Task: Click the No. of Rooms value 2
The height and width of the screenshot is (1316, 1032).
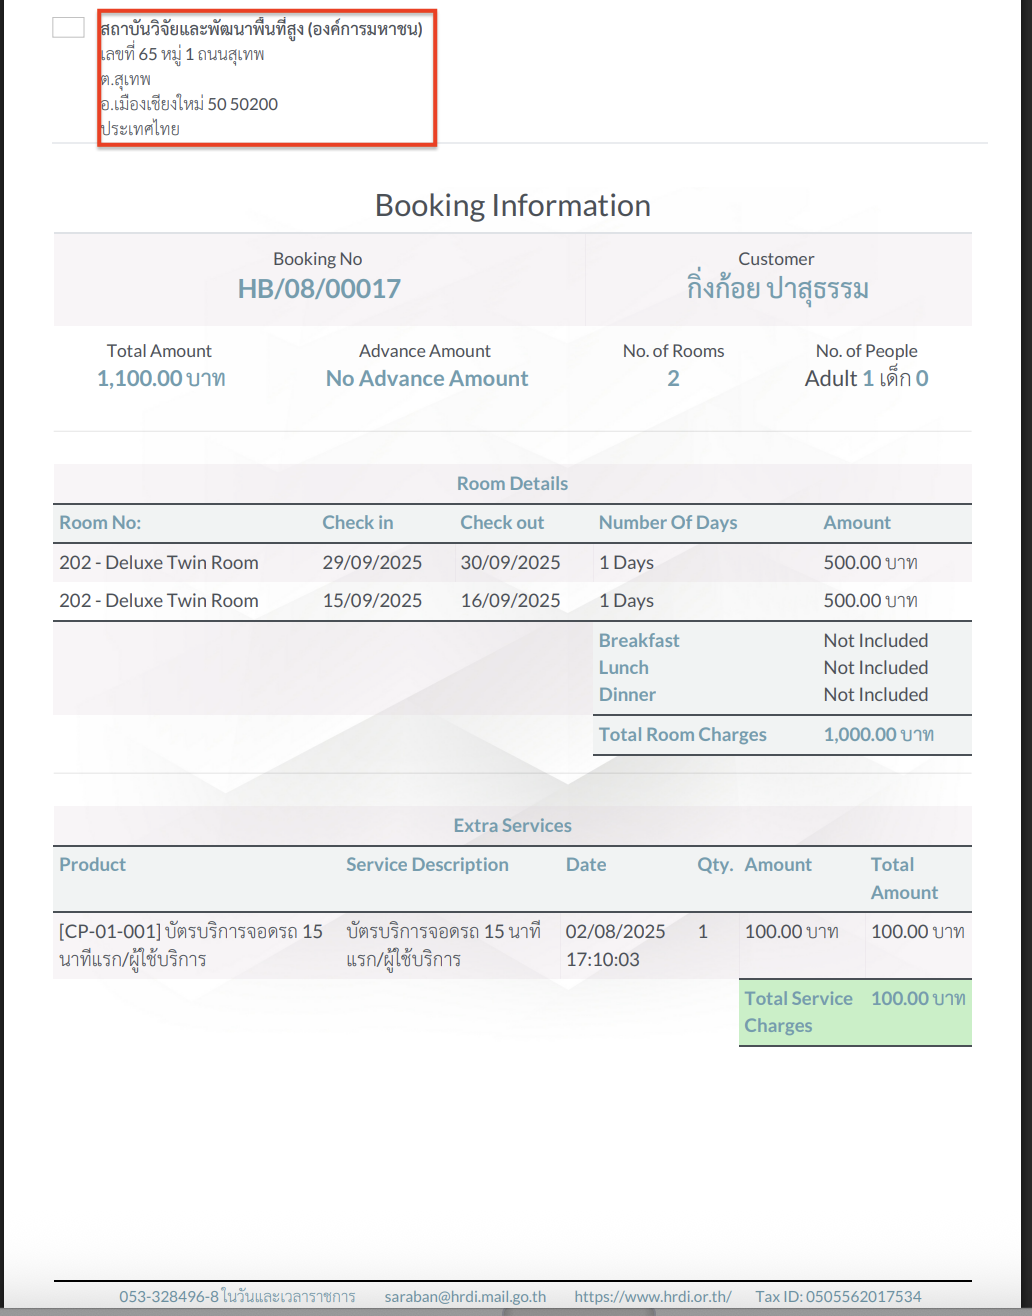Action: (x=673, y=378)
